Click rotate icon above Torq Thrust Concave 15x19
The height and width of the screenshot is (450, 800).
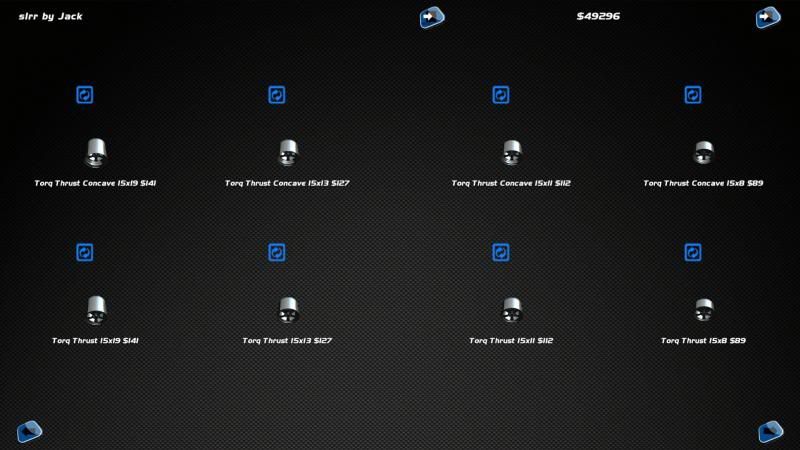(85, 95)
